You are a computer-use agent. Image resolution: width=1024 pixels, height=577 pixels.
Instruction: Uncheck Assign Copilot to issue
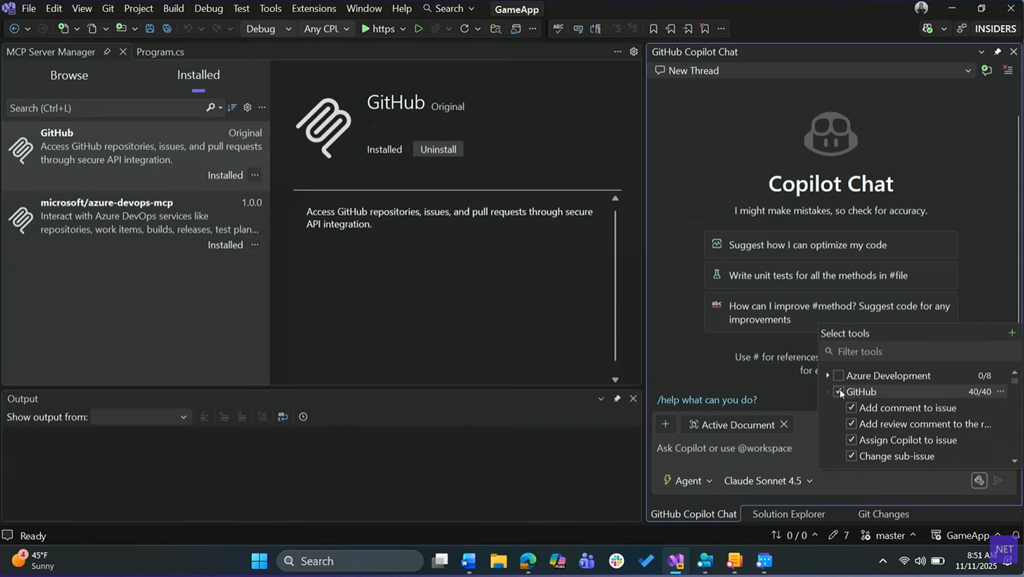(851, 440)
